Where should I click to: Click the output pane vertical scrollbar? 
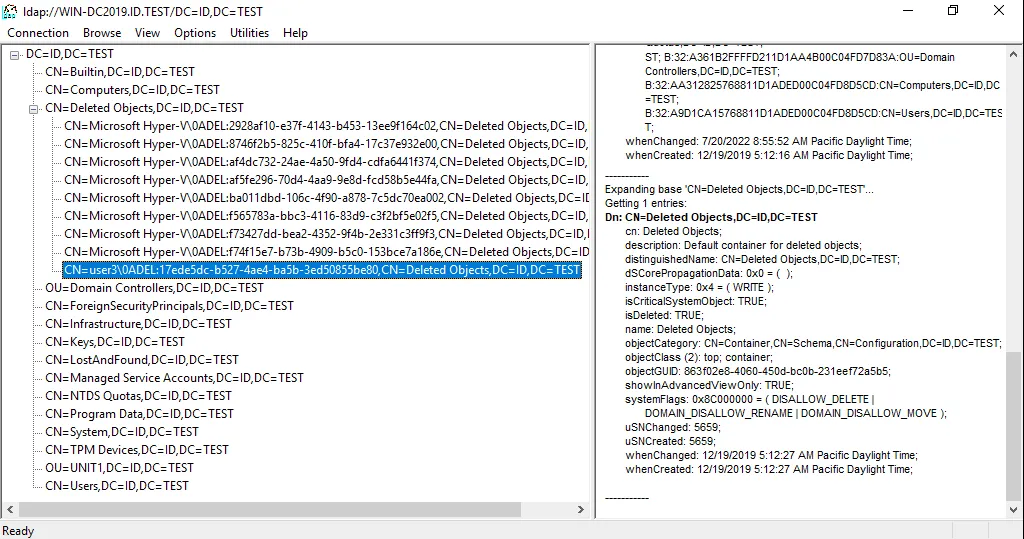tap(1014, 420)
